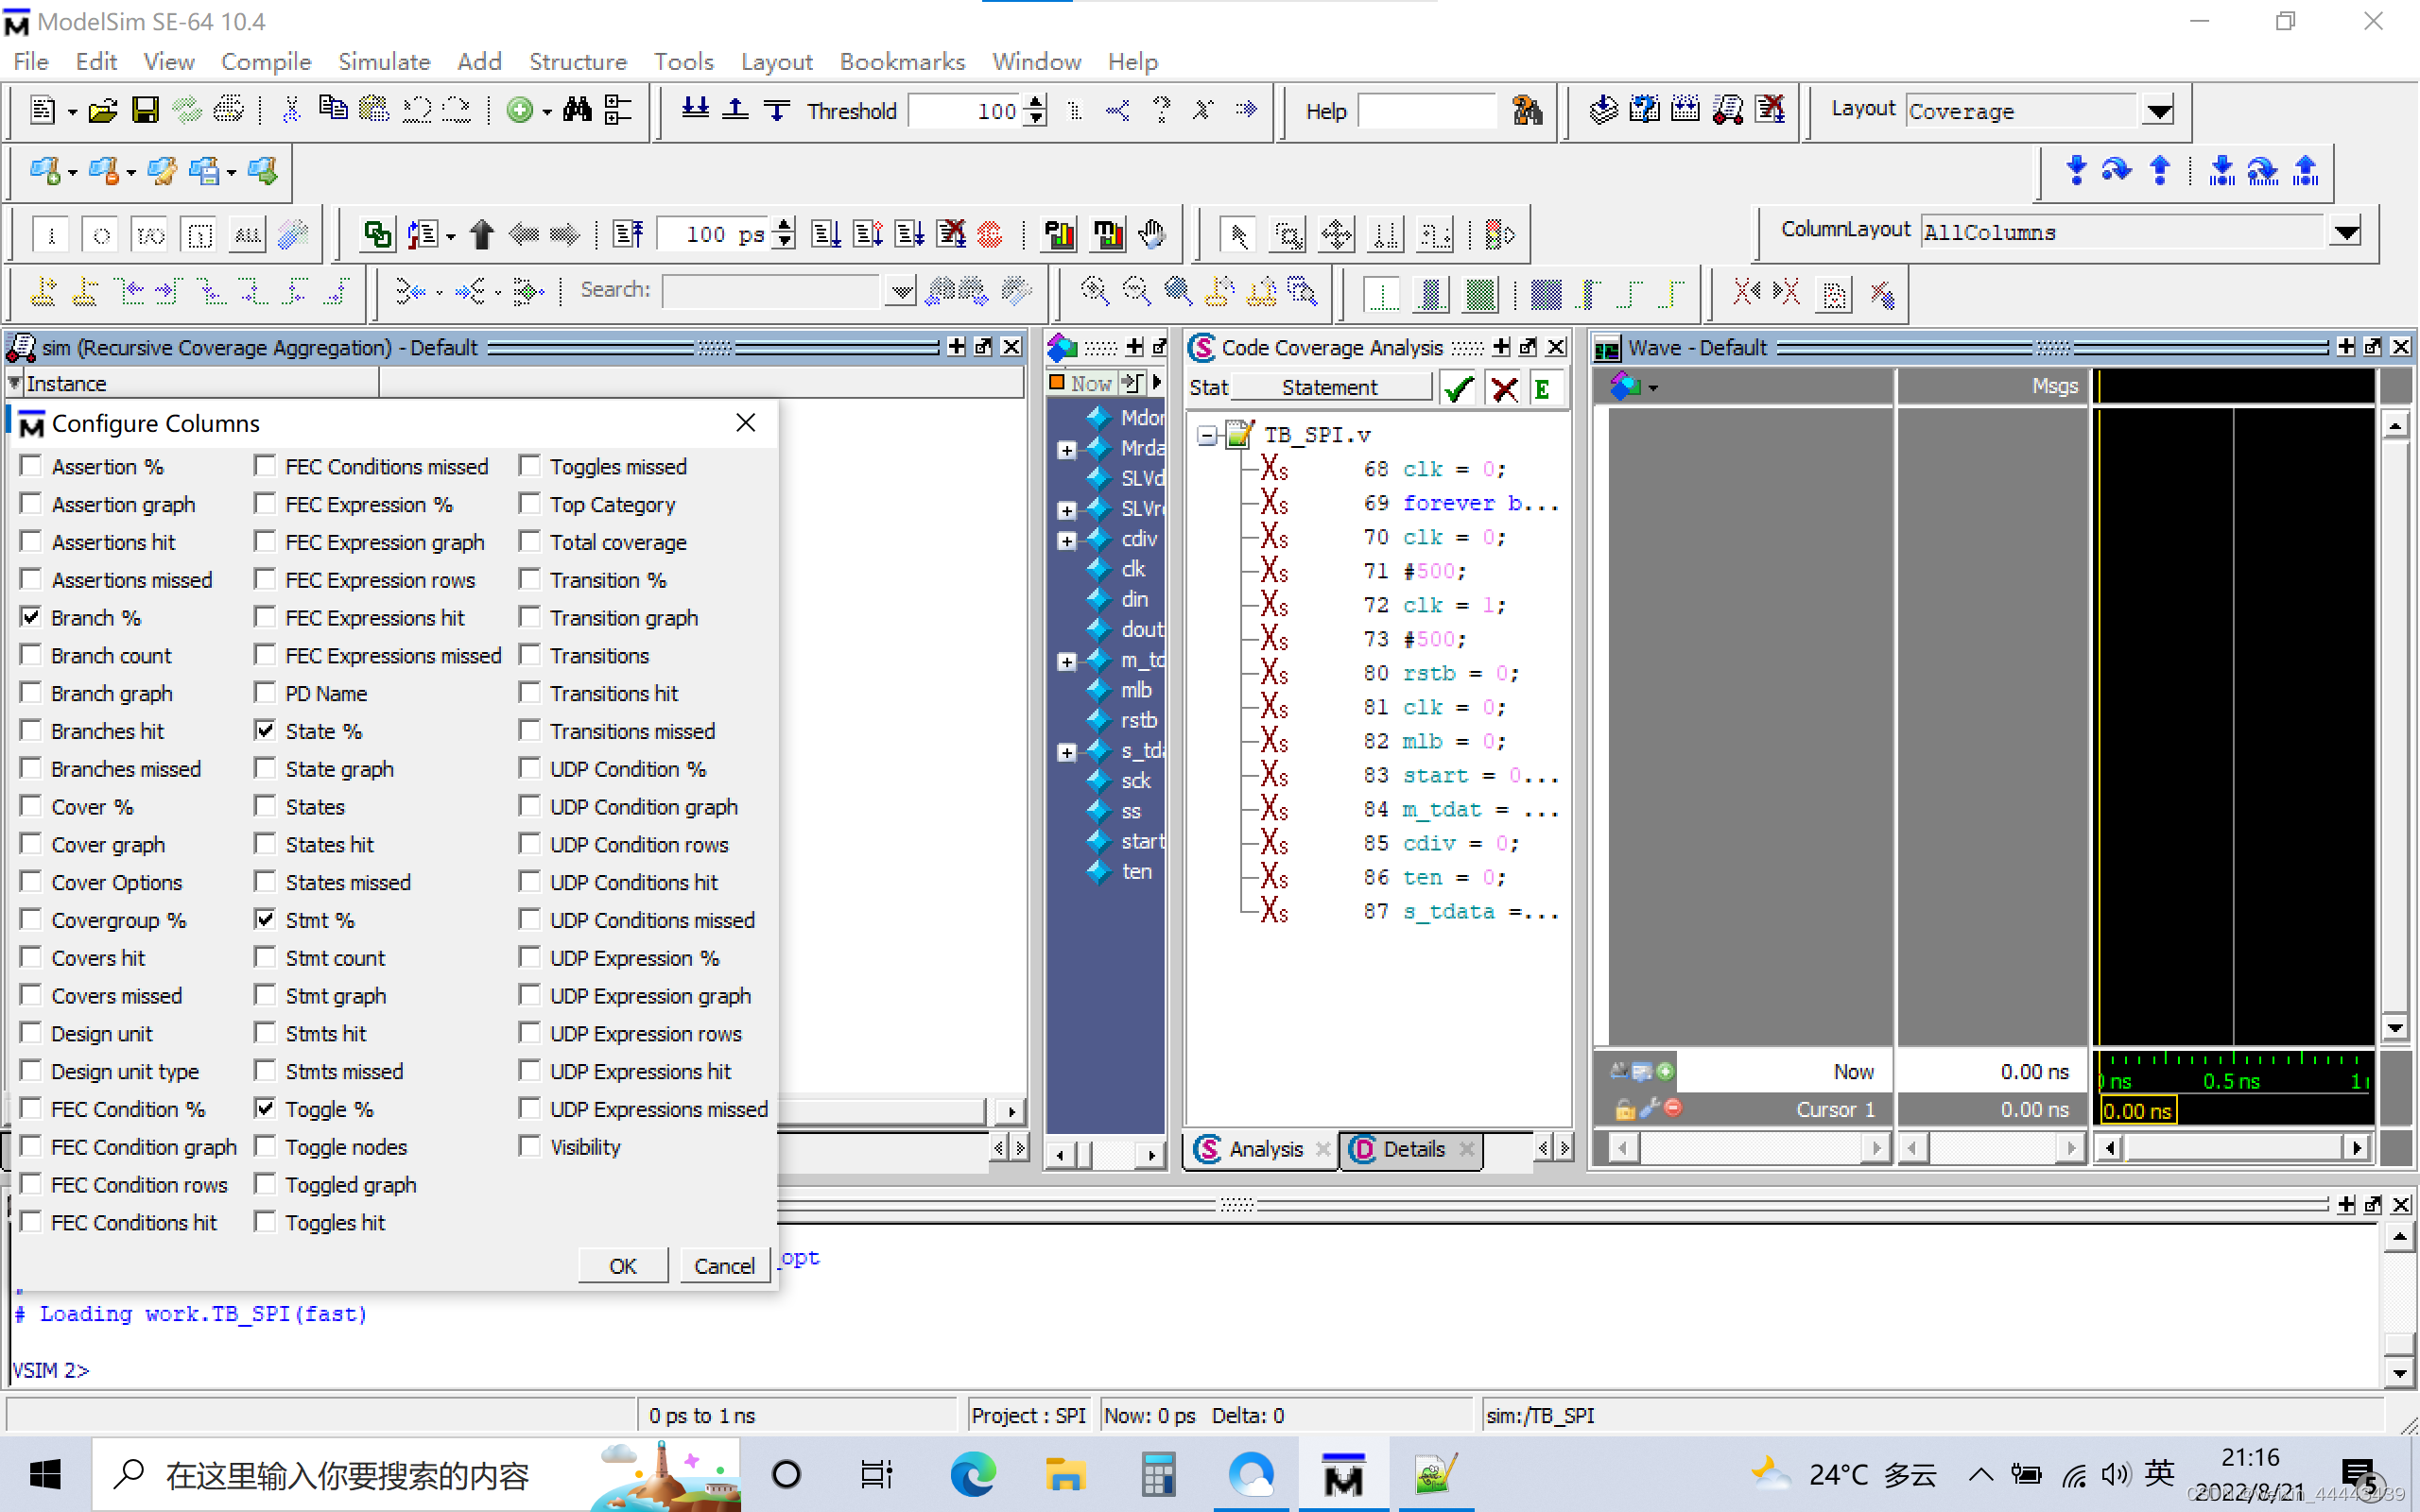Click inside the Search input field
Image resolution: width=2420 pixels, height=1512 pixels.
tap(770, 290)
